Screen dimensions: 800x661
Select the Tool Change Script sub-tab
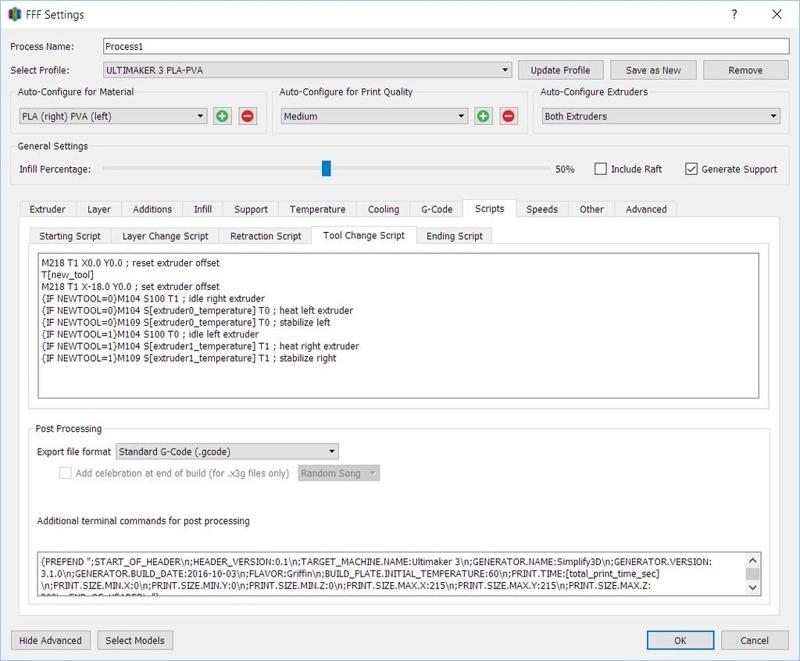point(364,235)
